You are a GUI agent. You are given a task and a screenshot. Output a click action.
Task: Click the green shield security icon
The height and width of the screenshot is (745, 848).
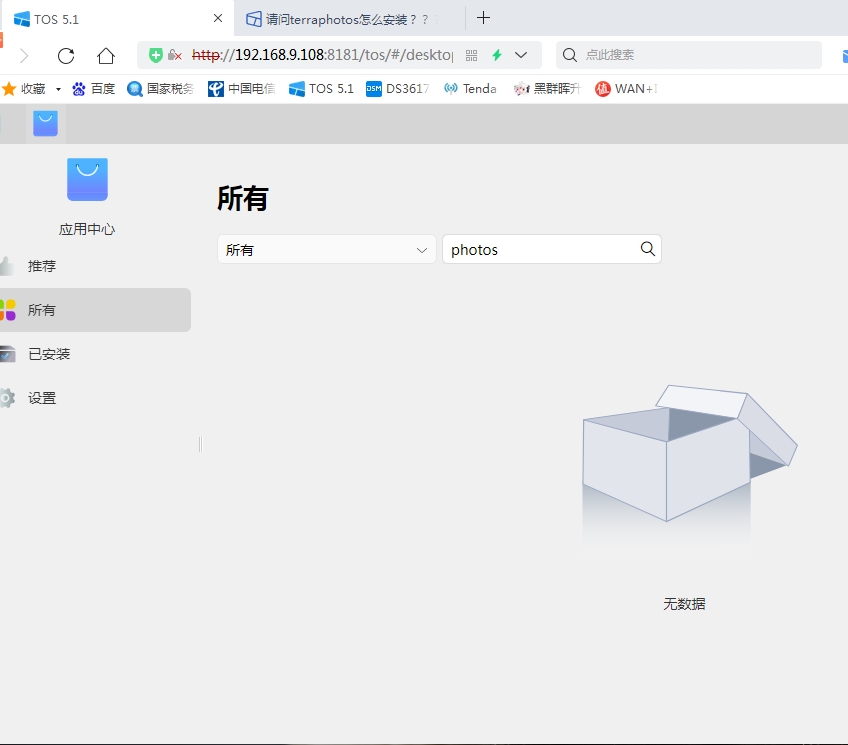click(x=156, y=55)
